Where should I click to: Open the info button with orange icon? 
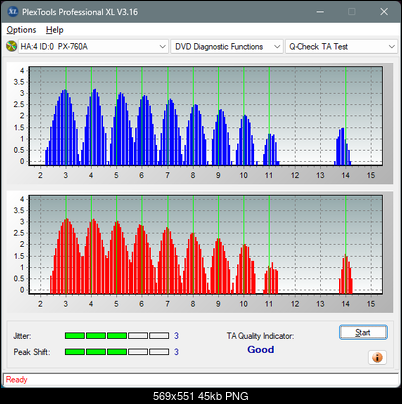click(x=377, y=358)
